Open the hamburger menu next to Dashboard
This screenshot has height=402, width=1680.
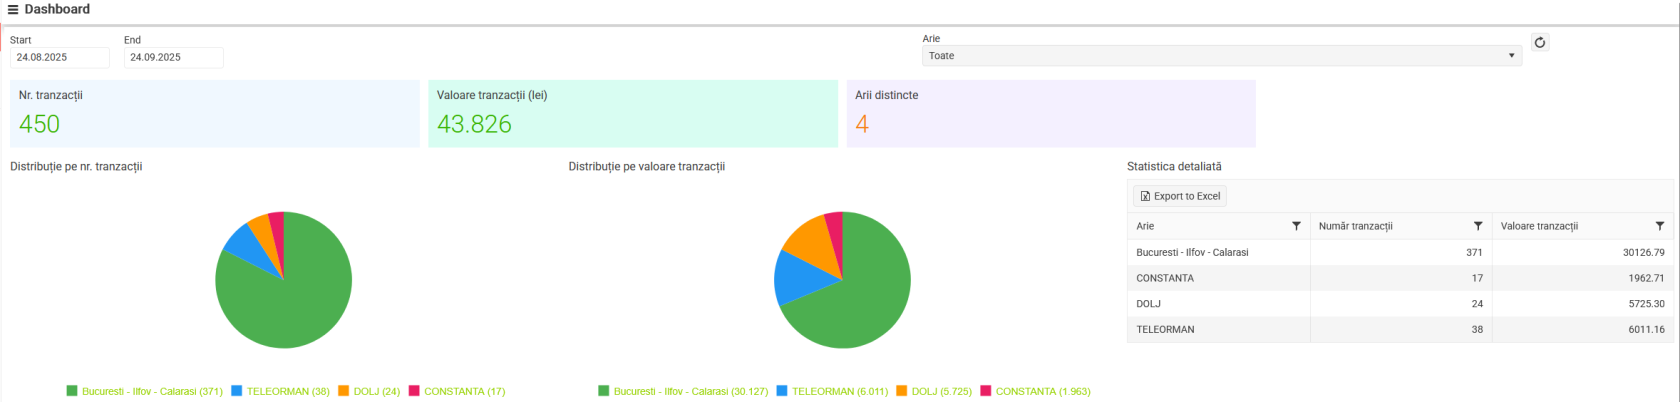[x=13, y=10]
